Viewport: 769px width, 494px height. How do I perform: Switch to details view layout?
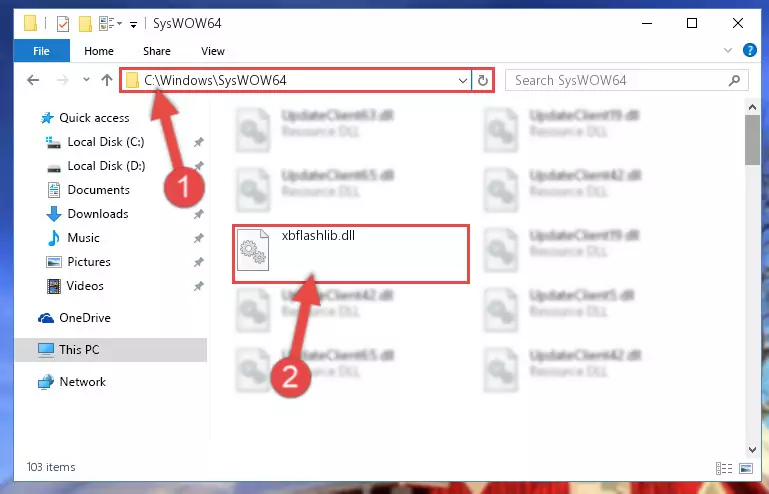[x=724, y=468]
